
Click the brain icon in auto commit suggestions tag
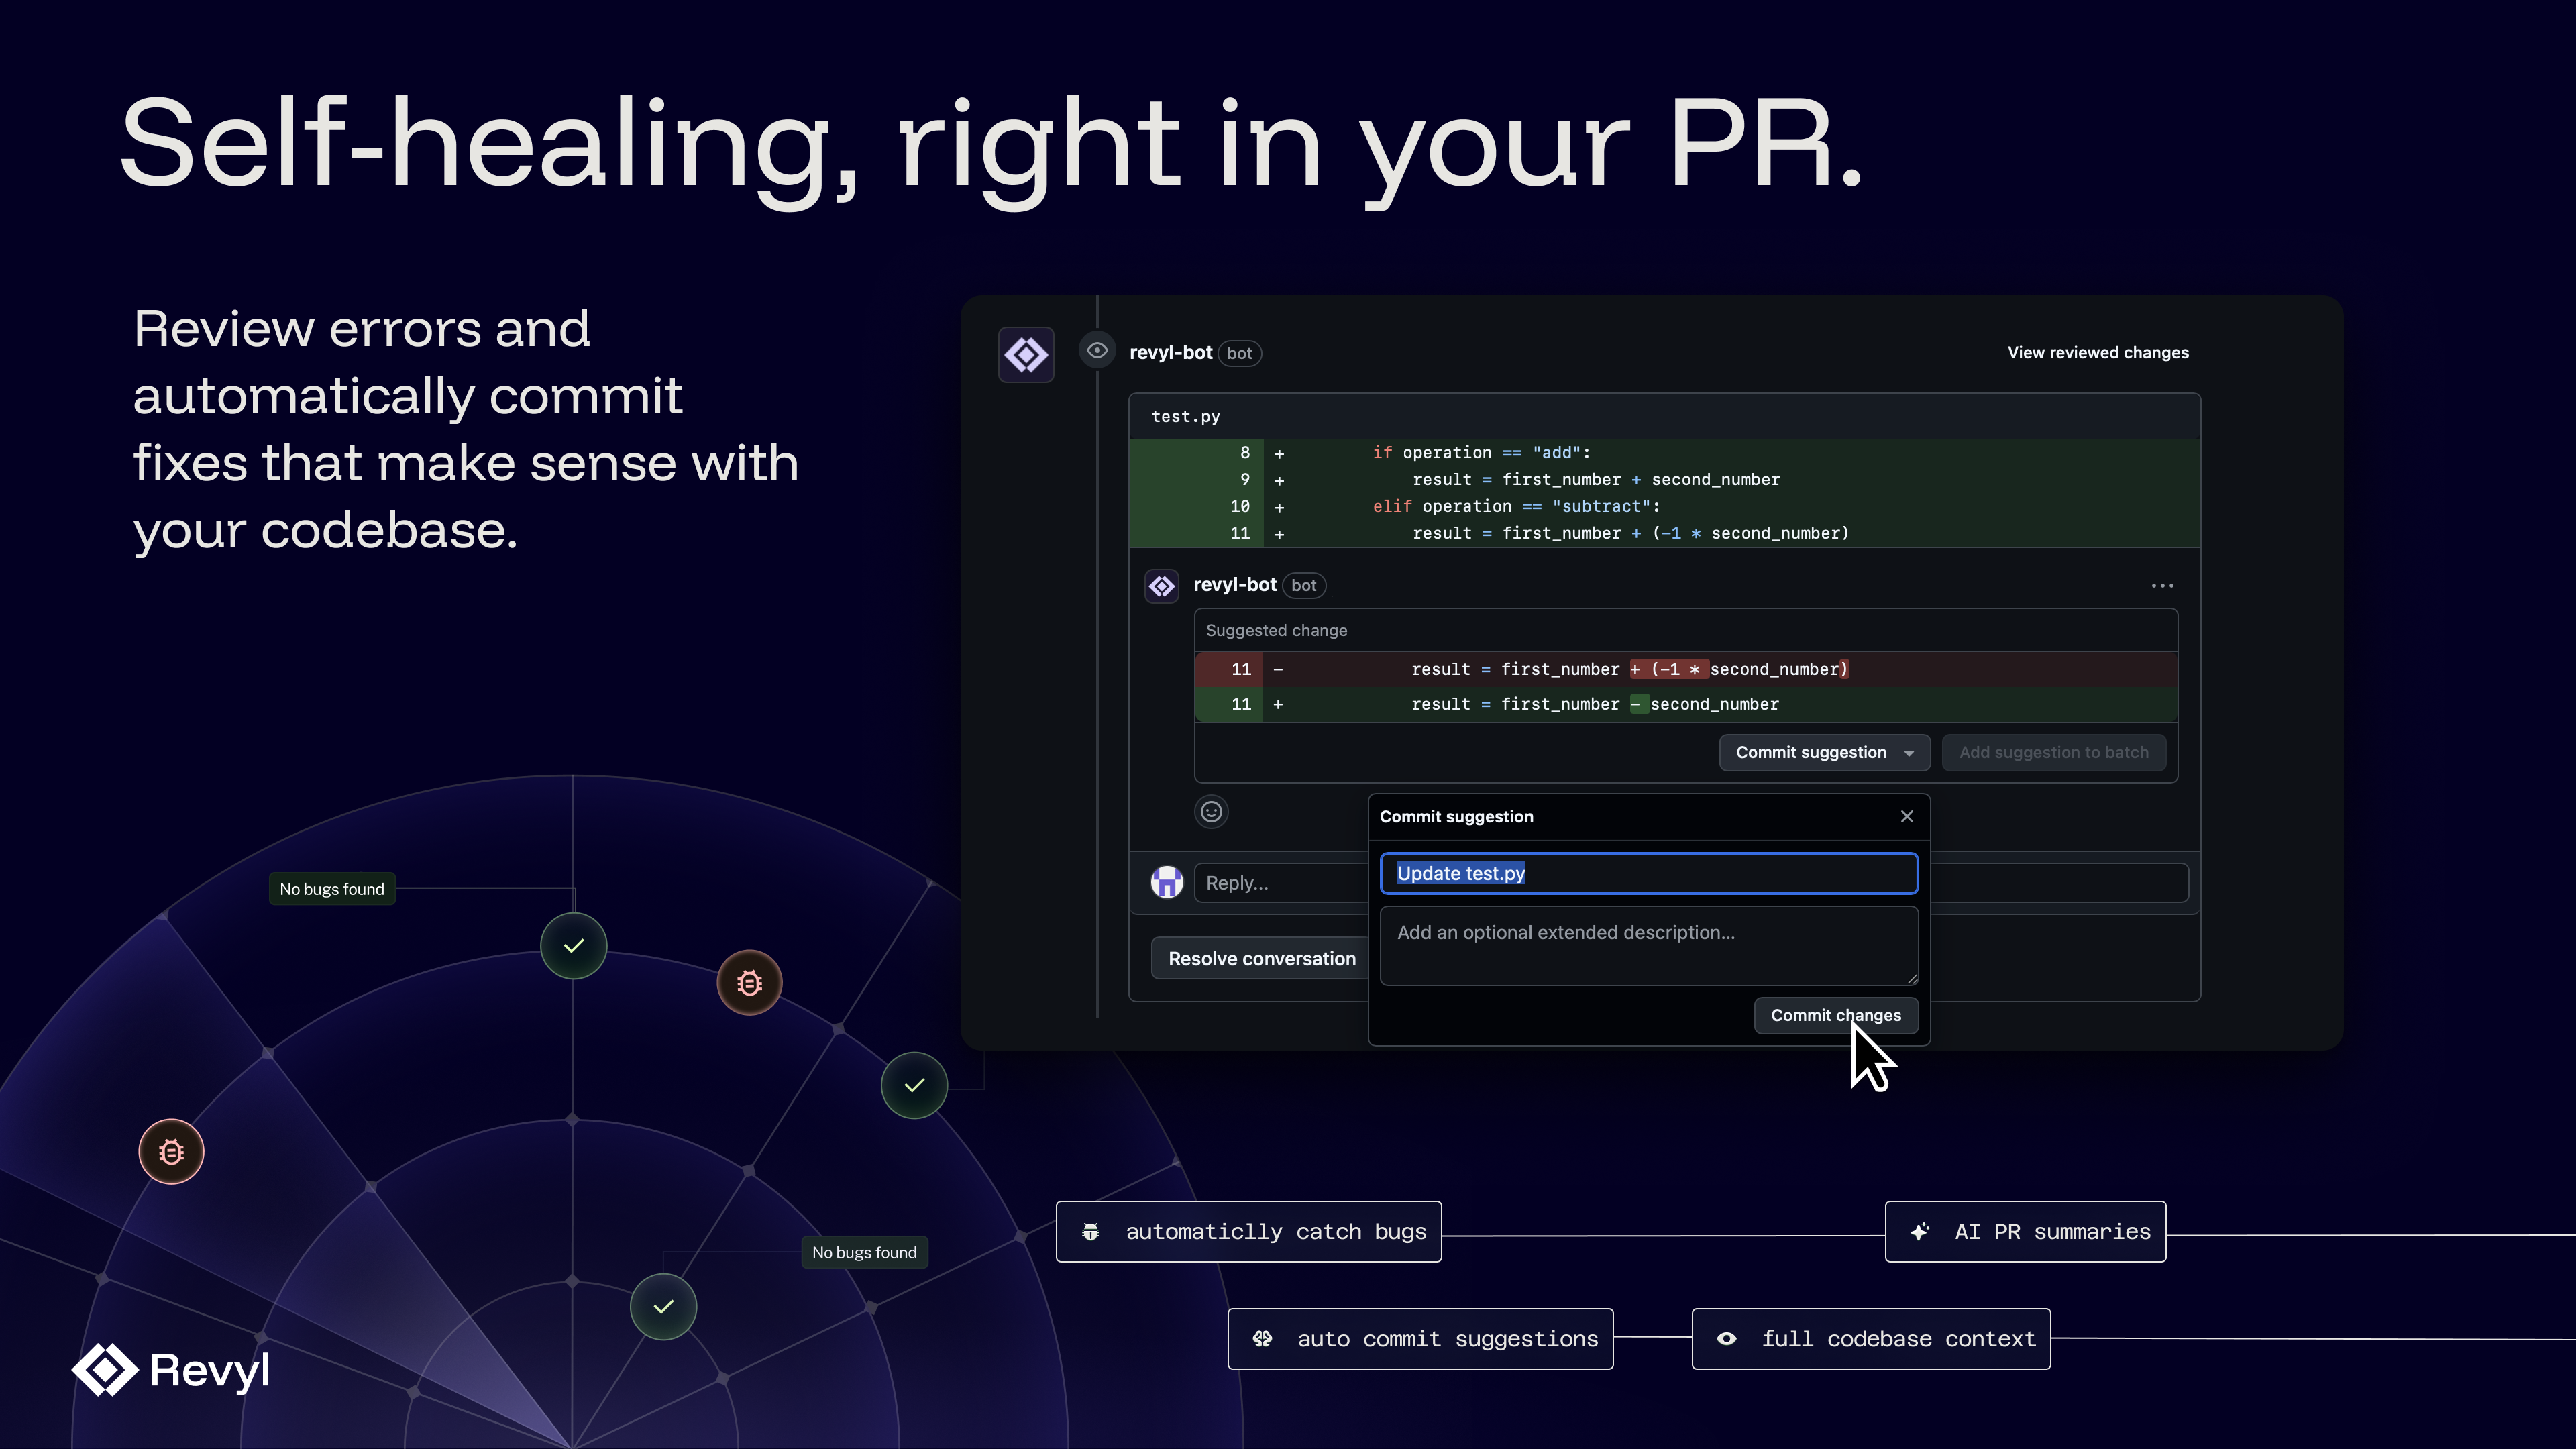[1262, 1338]
